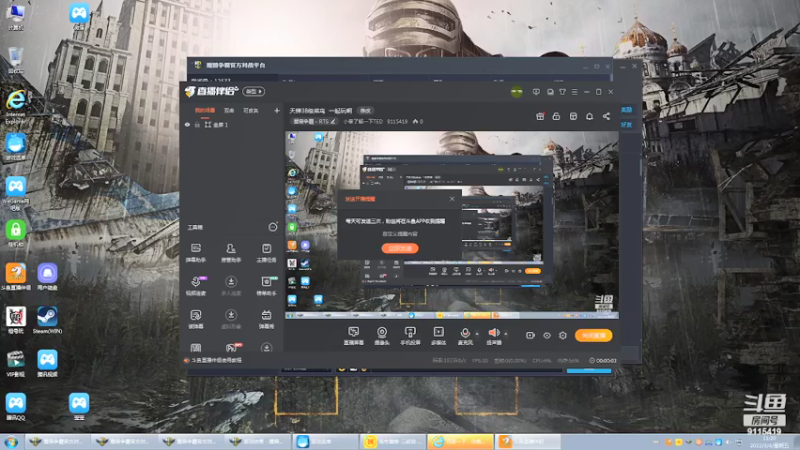Image resolution: width=800 pixels, height=450 pixels.
Task: Toggle the lock on the 全屏1 source
Action: coord(197,125)
